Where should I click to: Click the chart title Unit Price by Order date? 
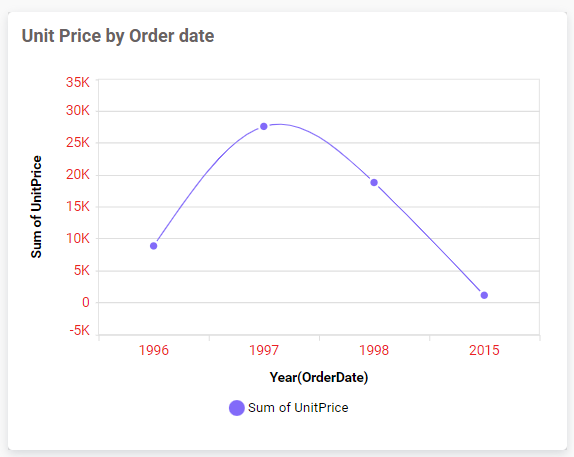(118, 36)
